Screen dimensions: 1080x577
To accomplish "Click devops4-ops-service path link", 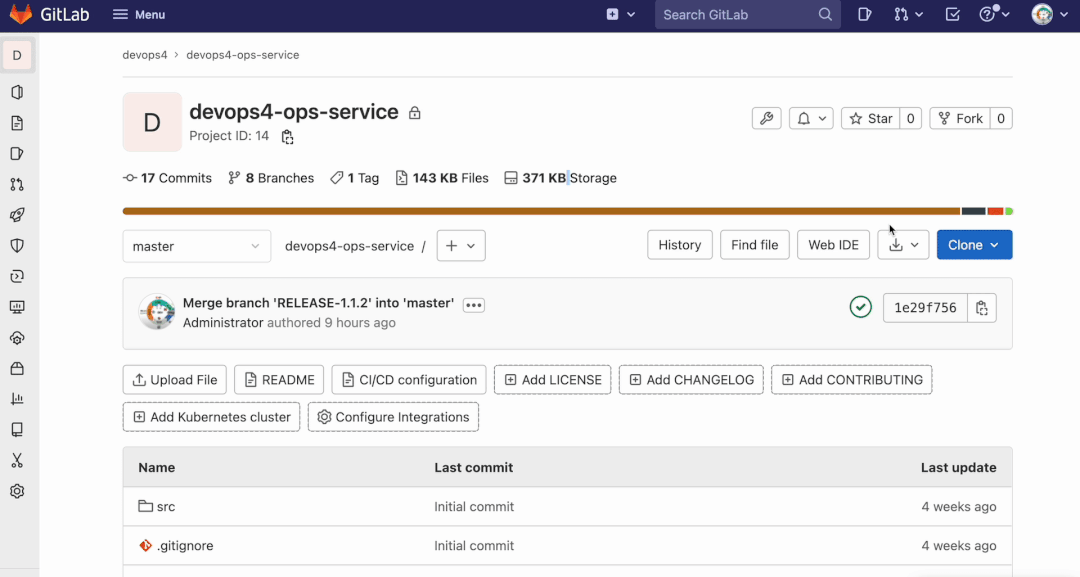I will [349, 246].
